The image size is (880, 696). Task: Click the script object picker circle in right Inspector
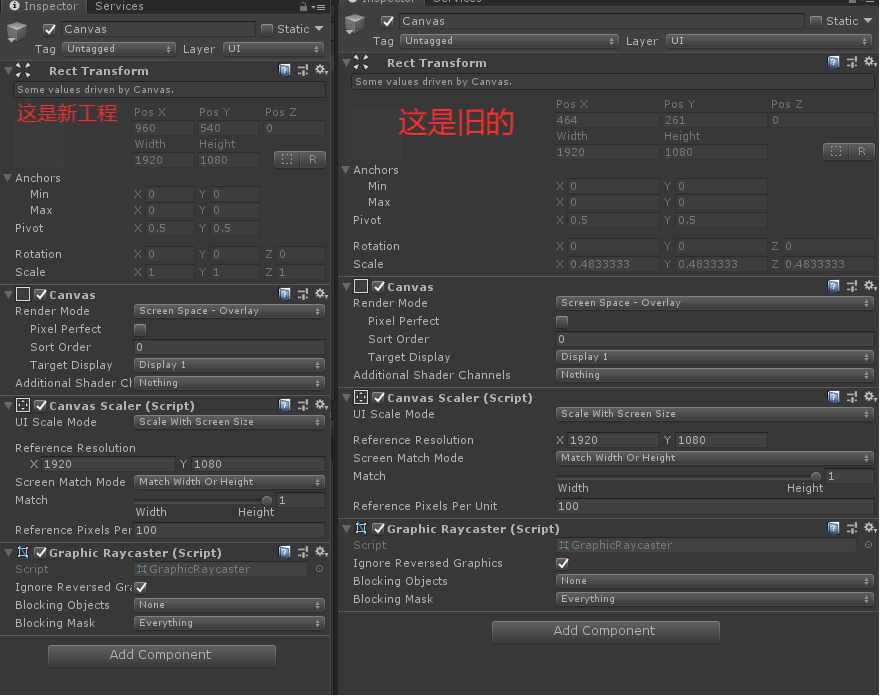point(868,544)
